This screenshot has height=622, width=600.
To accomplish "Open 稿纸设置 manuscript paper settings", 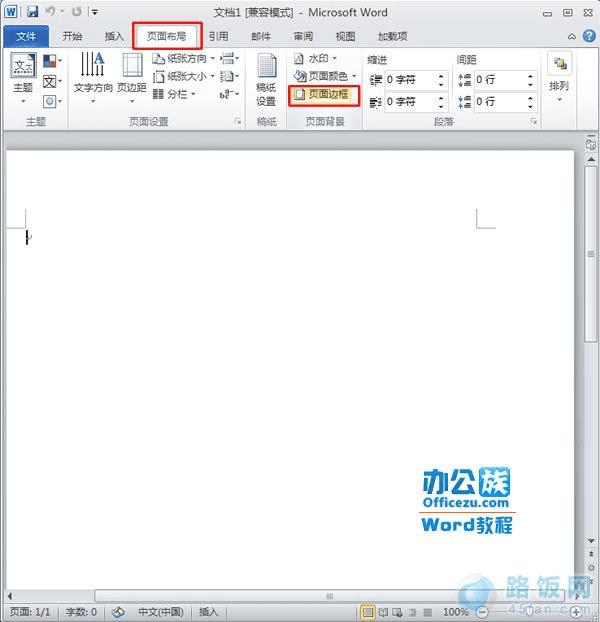I will coord(266,80).
